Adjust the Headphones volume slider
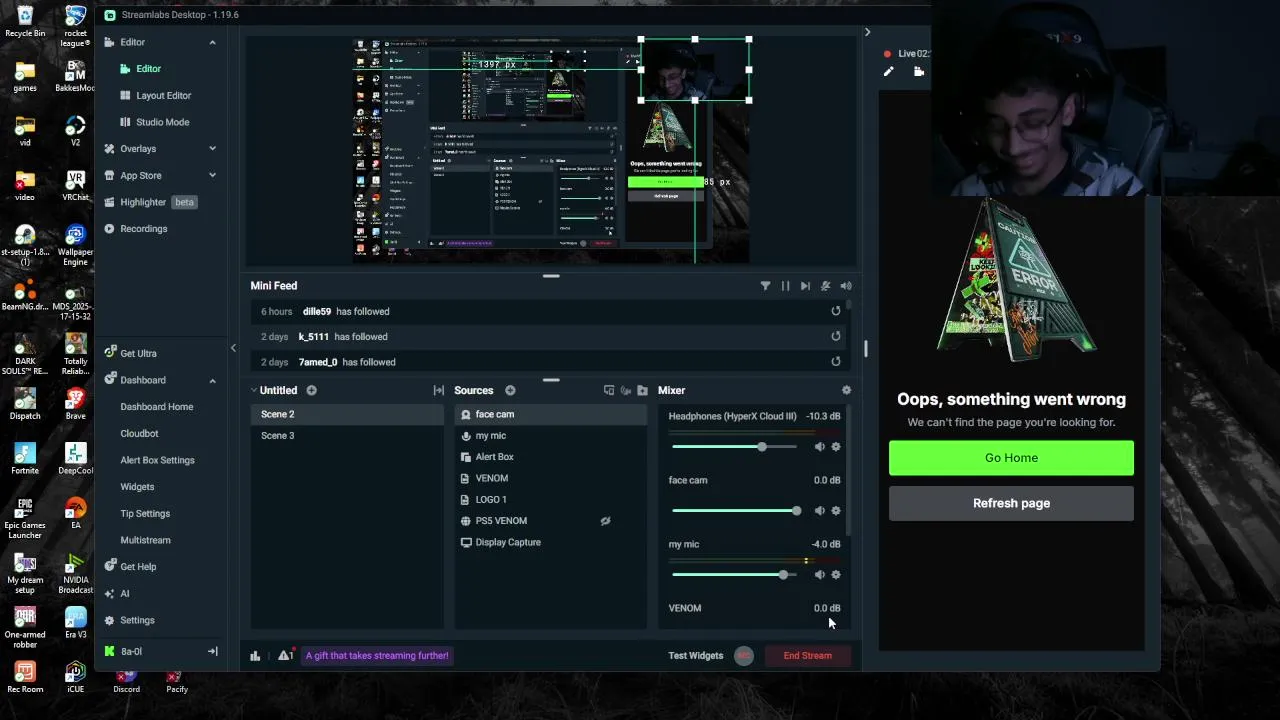The width and height of the screenshot is (1280, 720). [x=736, y=446]
